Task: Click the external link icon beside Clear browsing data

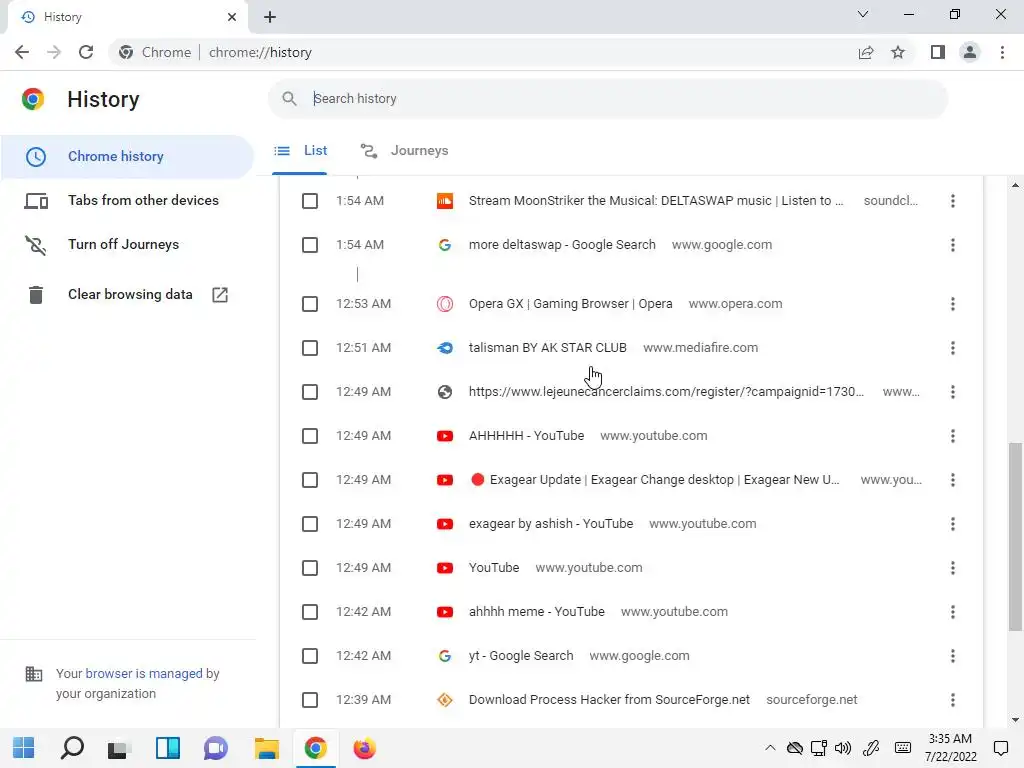Action: coord(220,295)
